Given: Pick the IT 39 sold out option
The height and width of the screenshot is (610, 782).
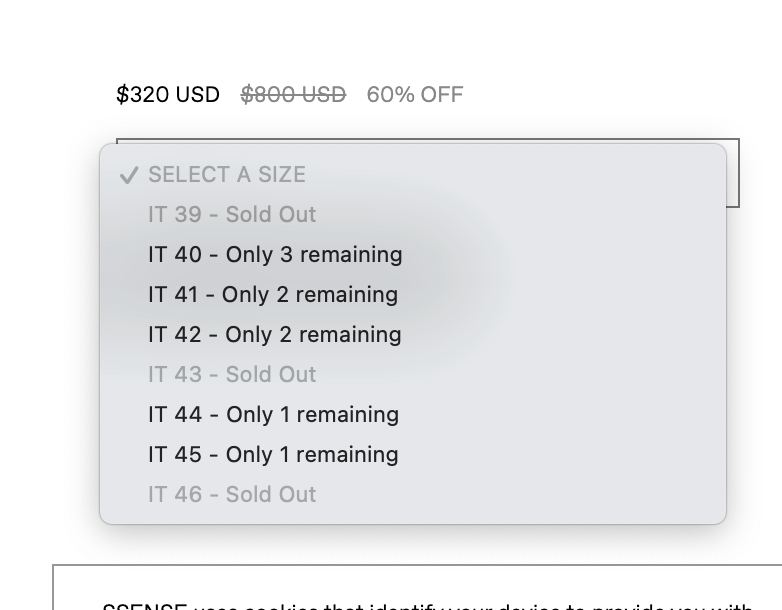Looking at the screenshot, I should pos(232,215).
